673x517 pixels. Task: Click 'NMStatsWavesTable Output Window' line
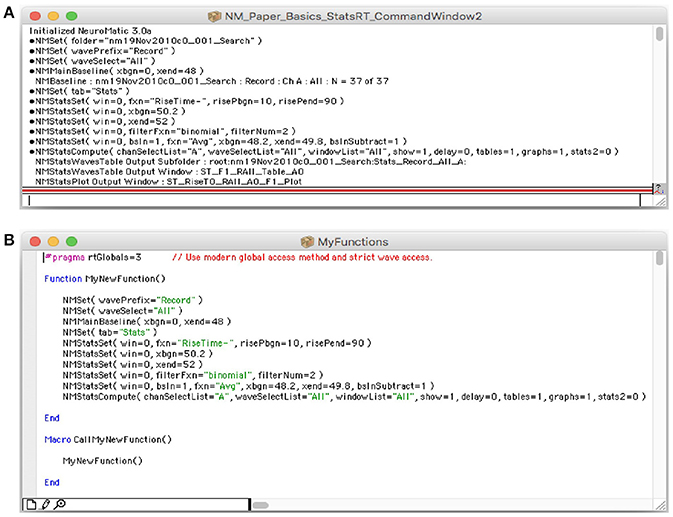[170, 172]
